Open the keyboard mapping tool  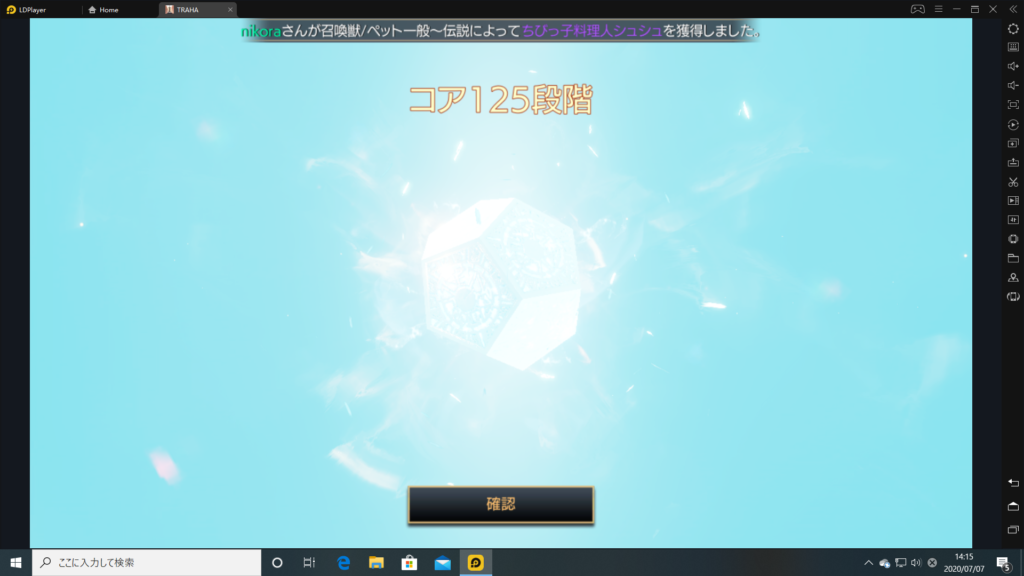tap(1013, 47)
